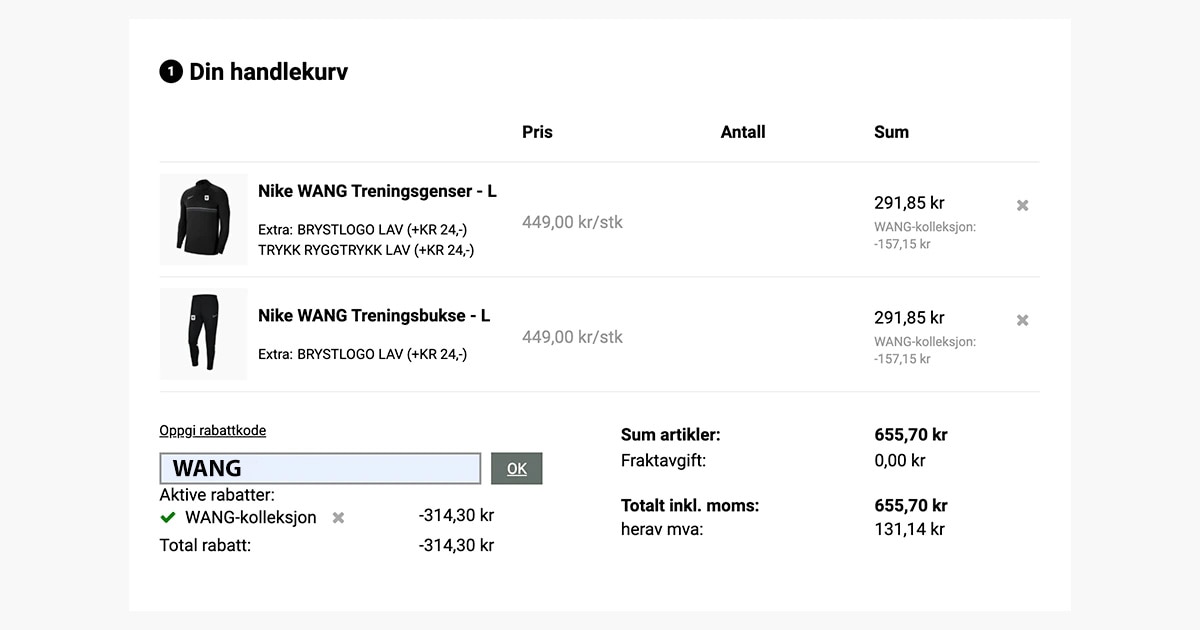Click the Sum column header
Screen dimensions: 1200x630
point(892,132)
